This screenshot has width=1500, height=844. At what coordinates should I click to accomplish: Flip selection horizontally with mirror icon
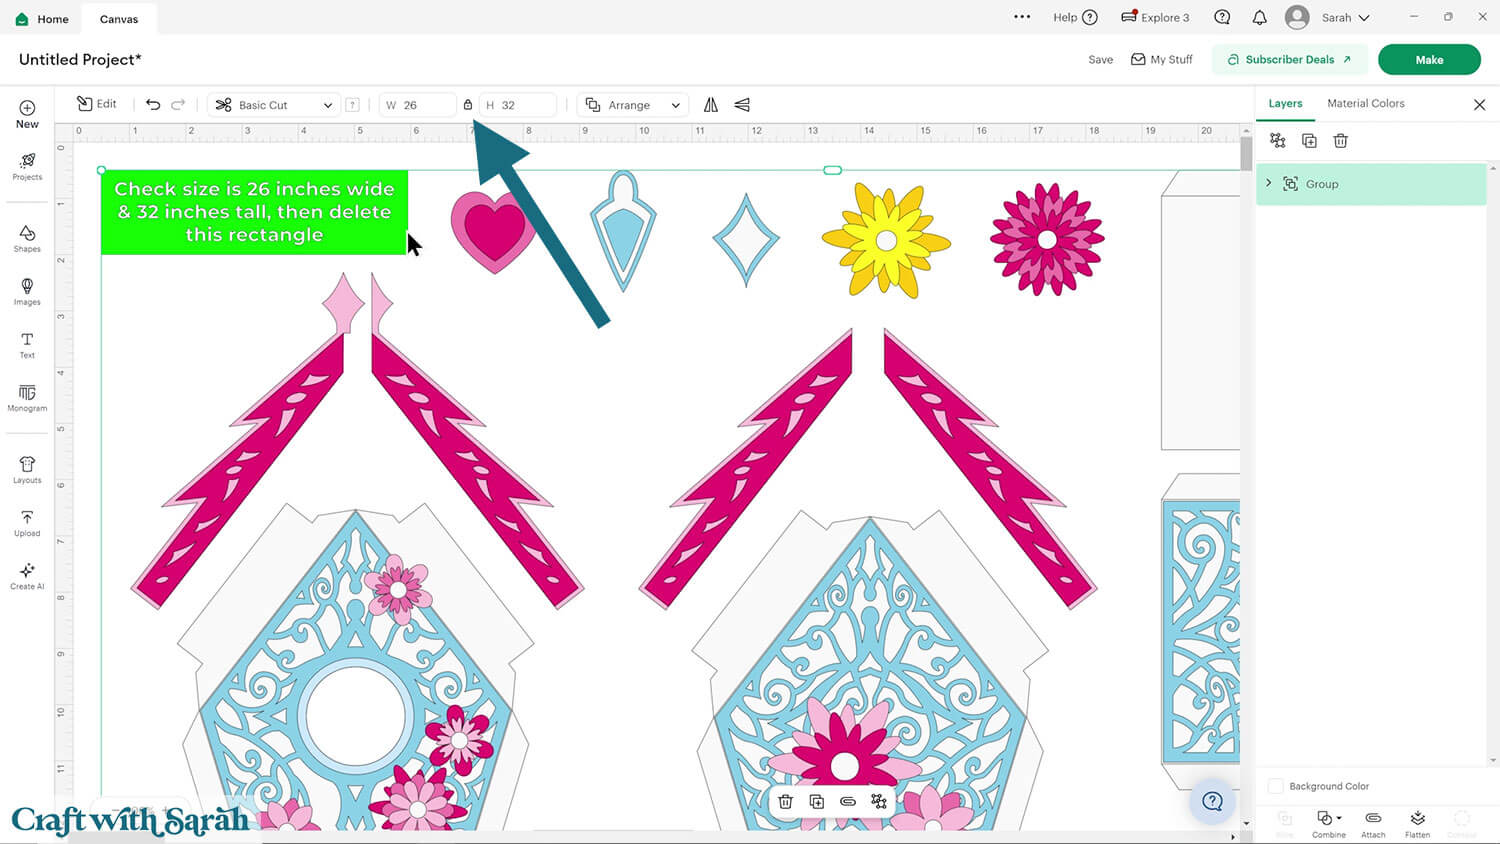(711, 105)
